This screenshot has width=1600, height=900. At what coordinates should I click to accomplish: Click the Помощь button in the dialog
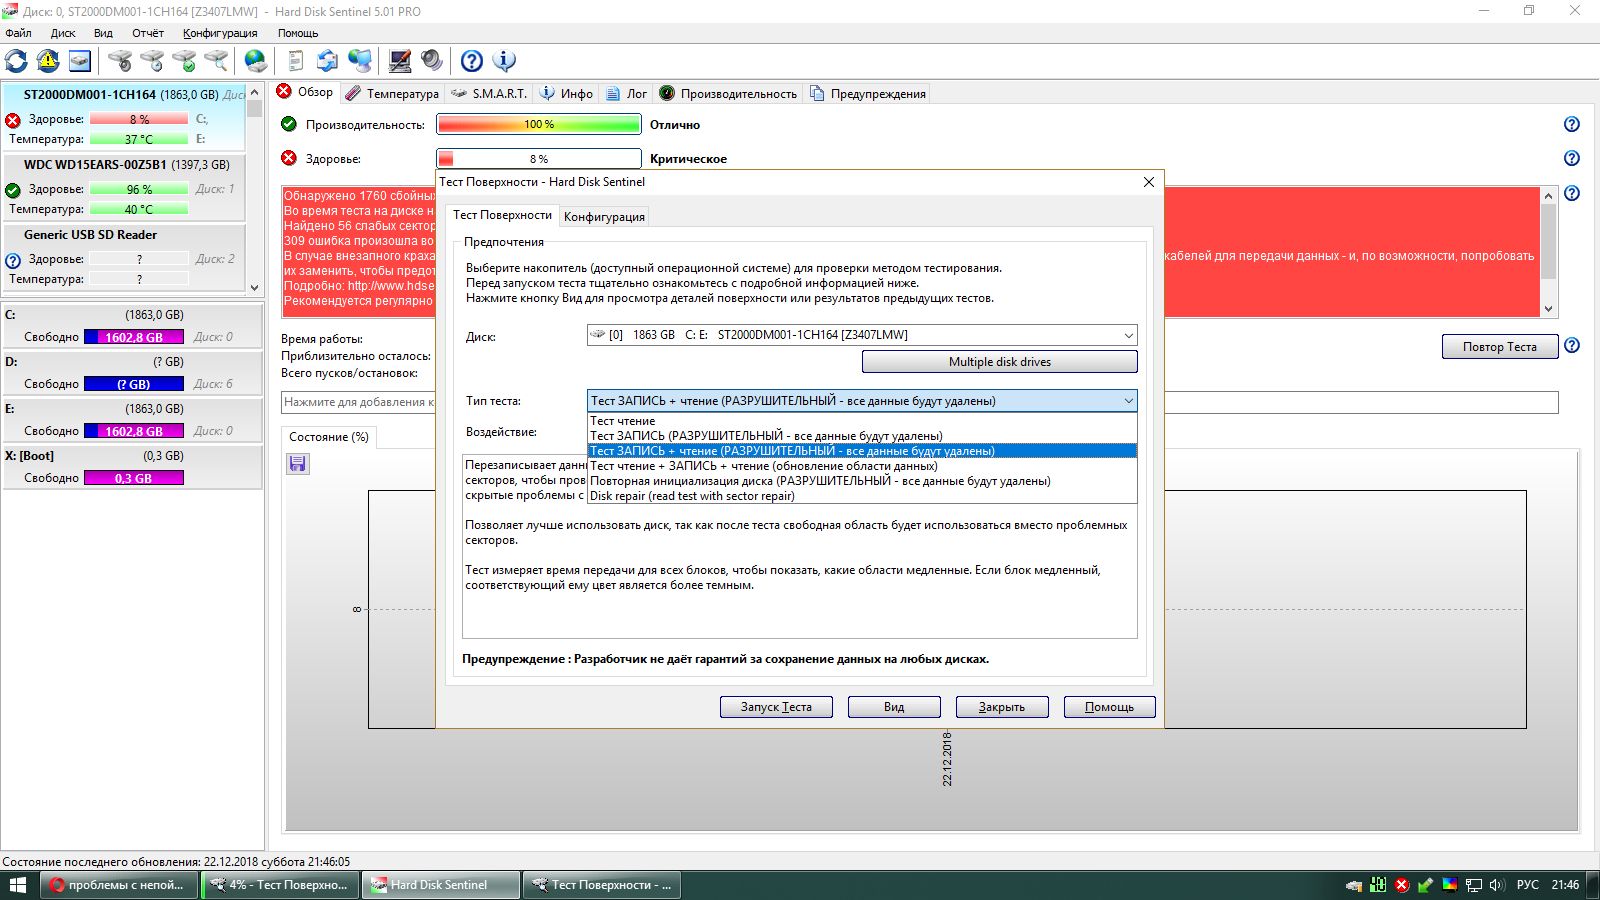point(1110,707)
